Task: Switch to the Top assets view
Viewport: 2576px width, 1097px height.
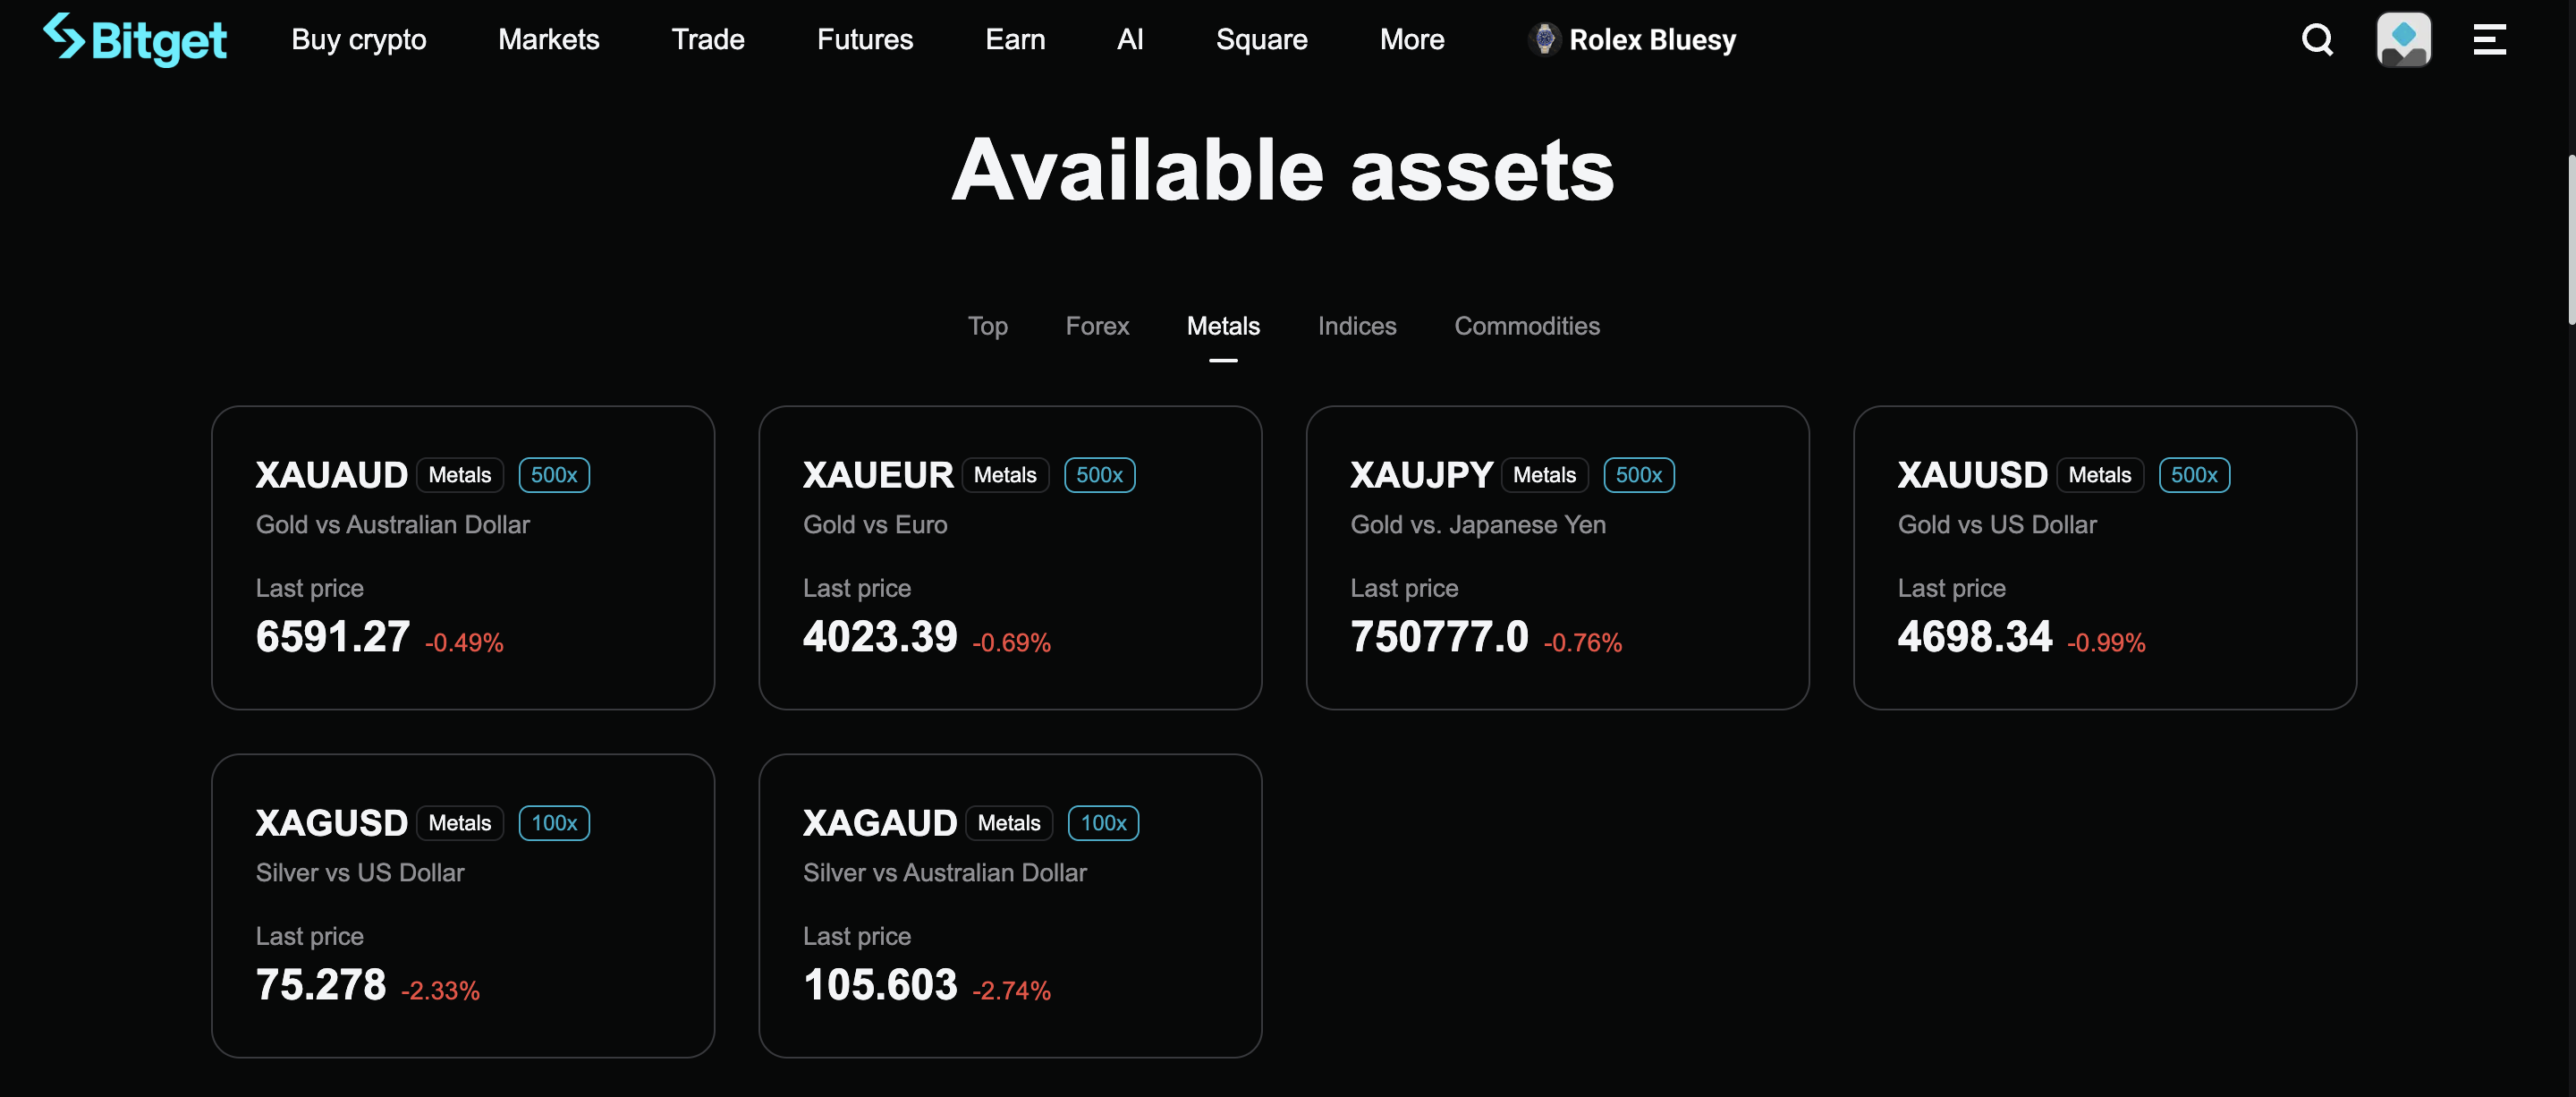Action: click(x=987, y=326)
